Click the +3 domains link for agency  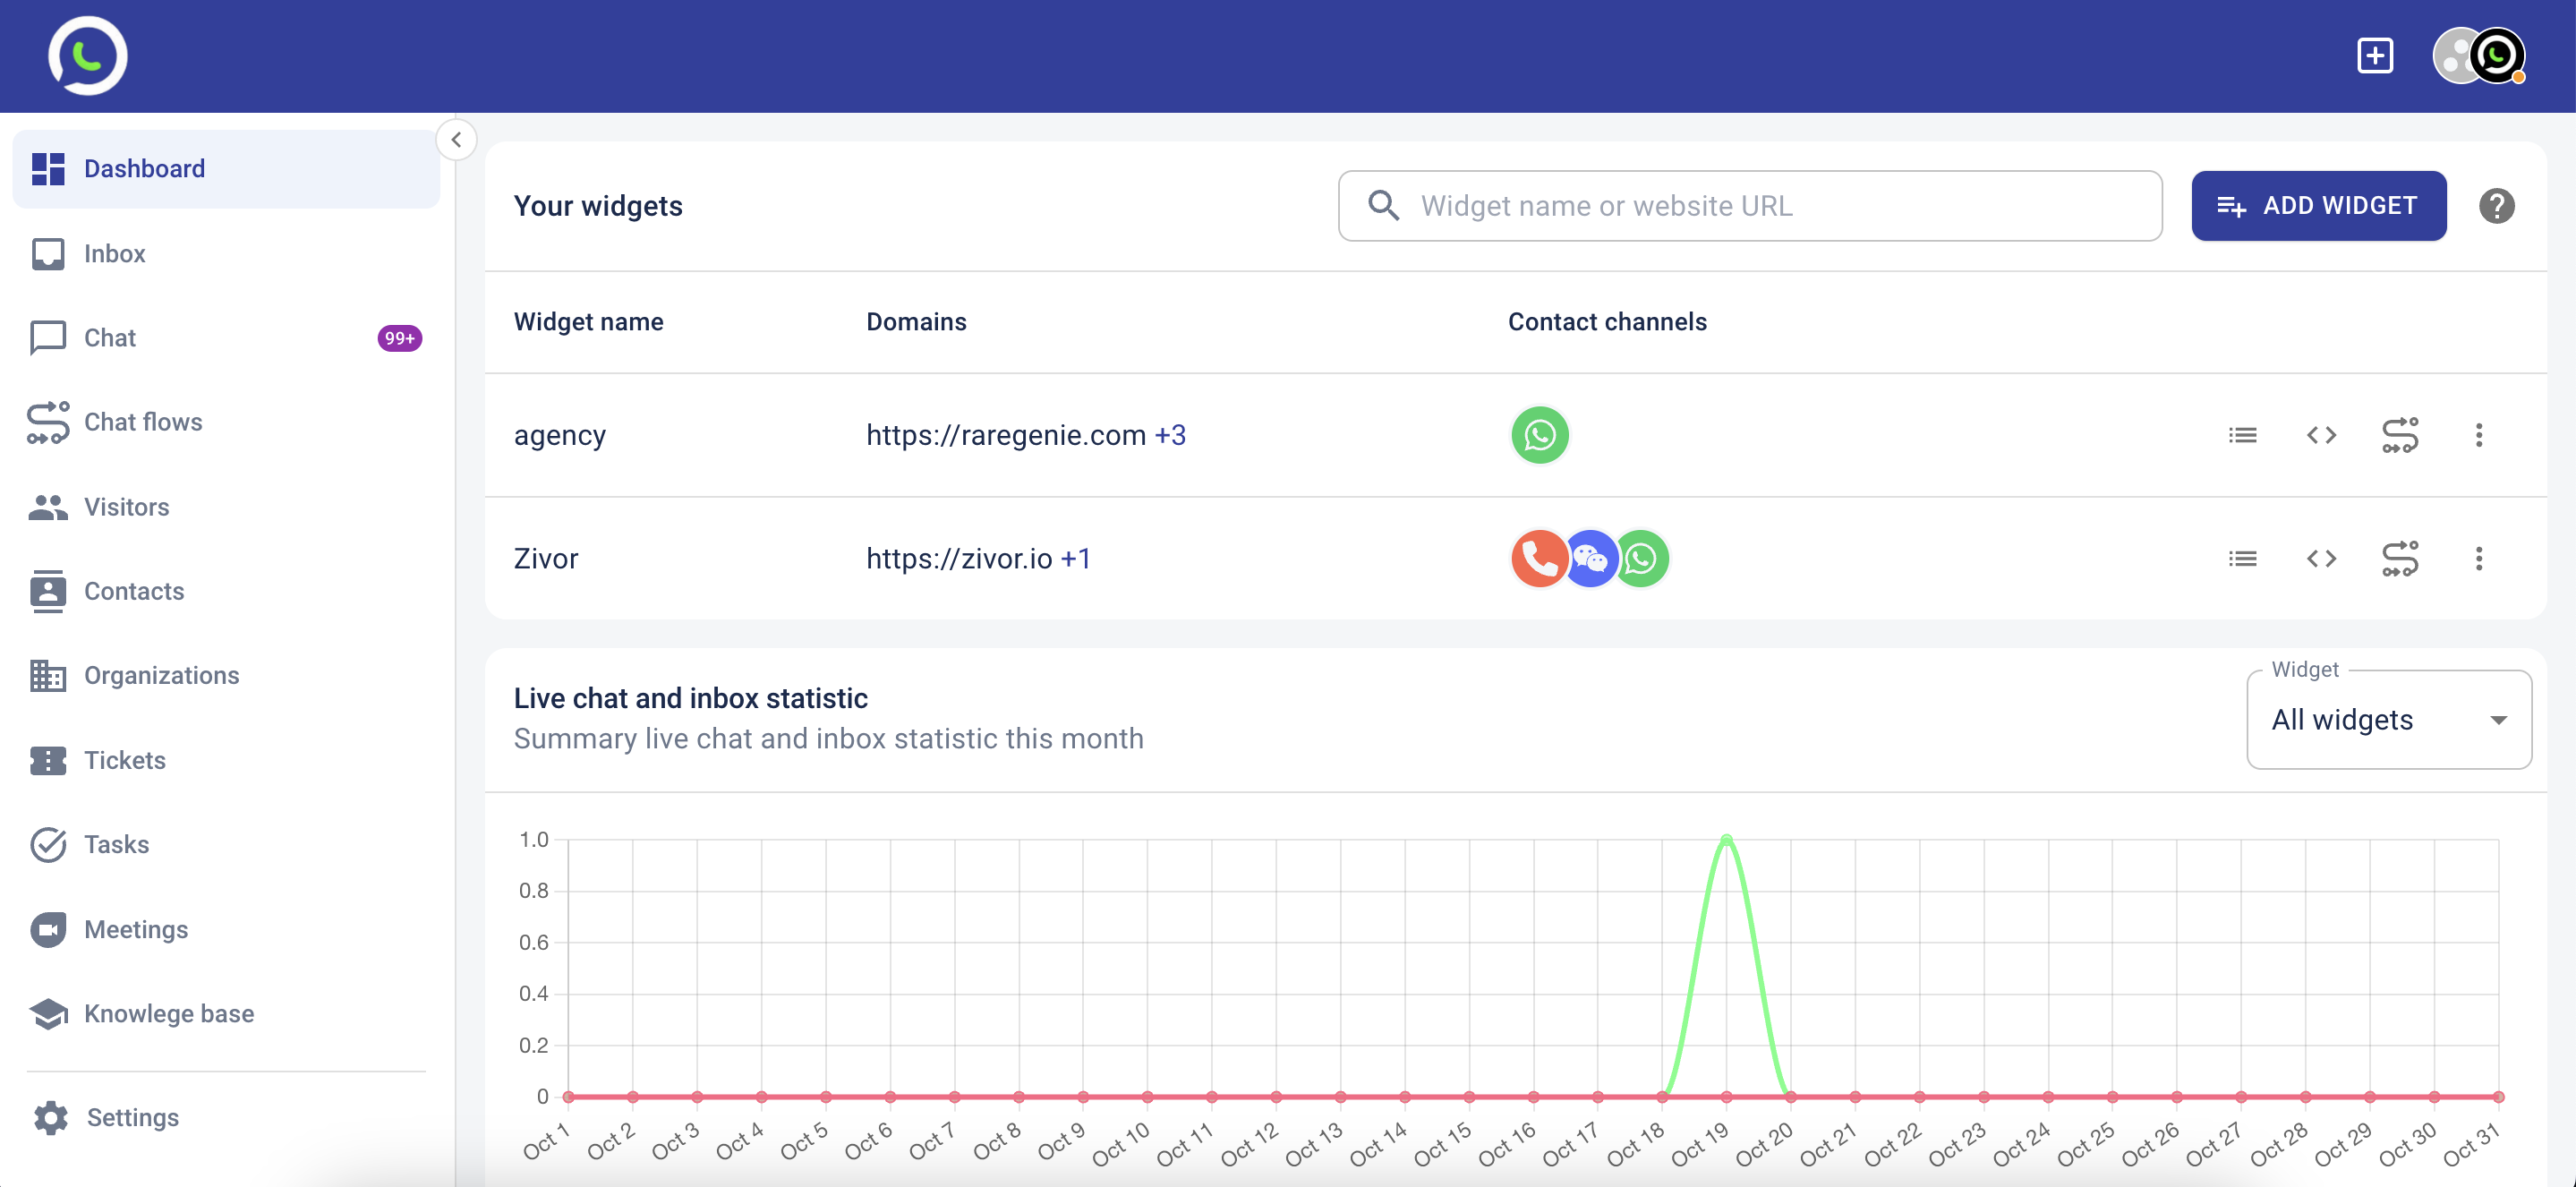(1170, 435)
